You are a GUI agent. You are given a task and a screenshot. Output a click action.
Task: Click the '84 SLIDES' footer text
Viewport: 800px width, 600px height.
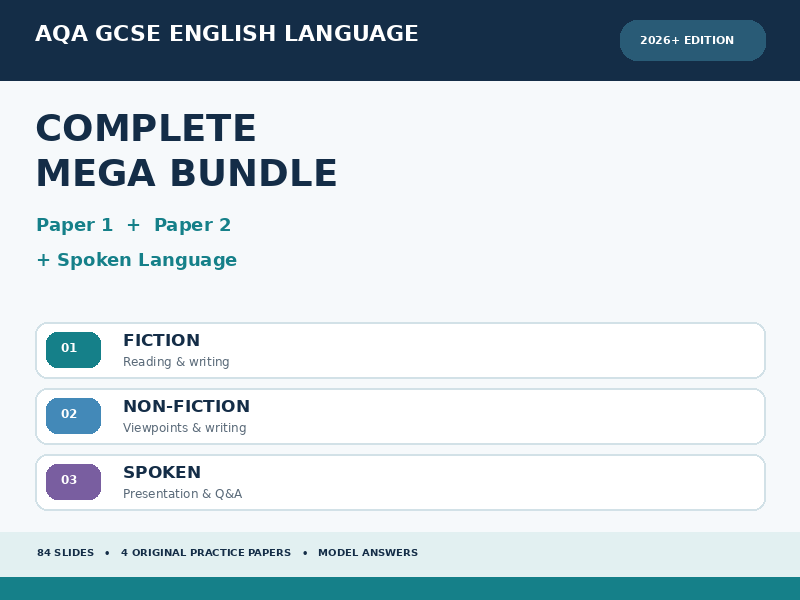[x=66, y=553]
